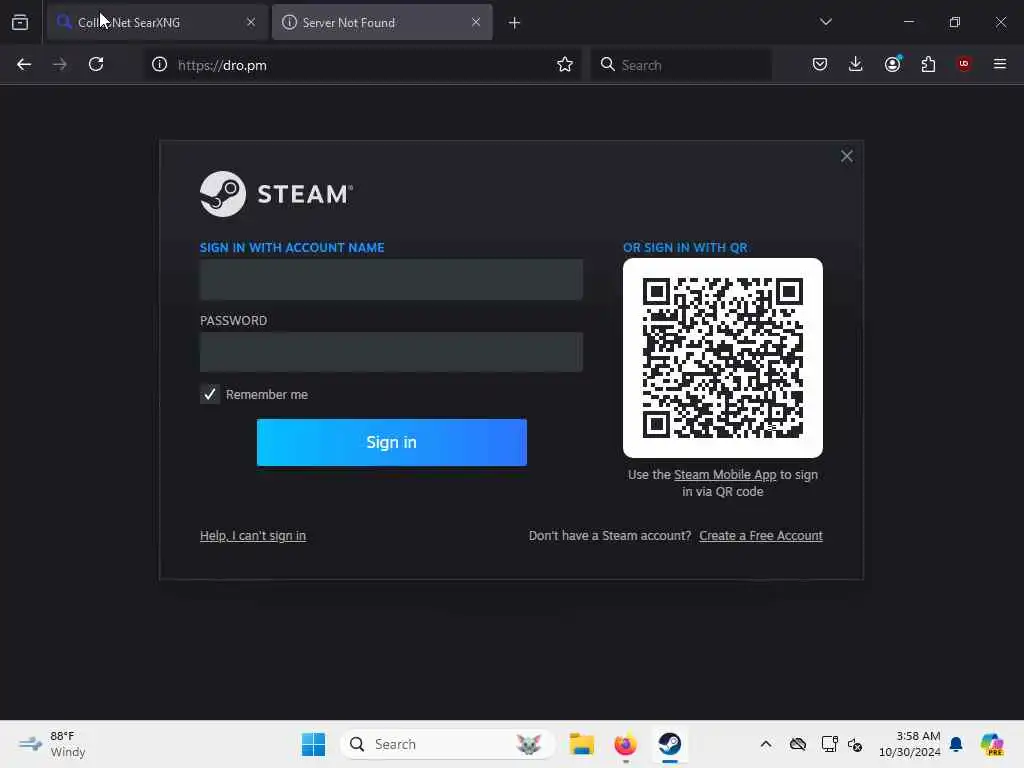The image size is (1024, 768).
Task: Click the Steam logo
Action: coord(276,194)
